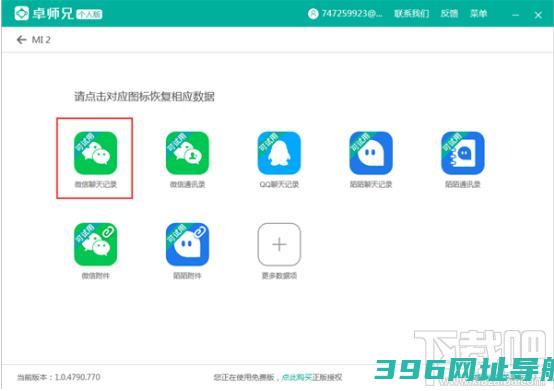Click the 卓师兄 logo in title bar
Viewport: 554px width, 391px height.
(x=22, y=13)
